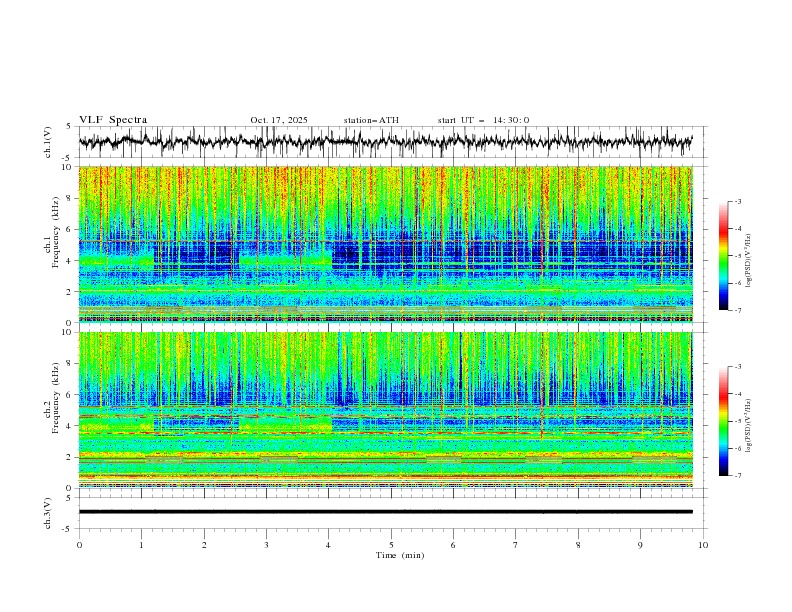
Task: Click time axis tick label '2'
Action: [x=204, y=545]
